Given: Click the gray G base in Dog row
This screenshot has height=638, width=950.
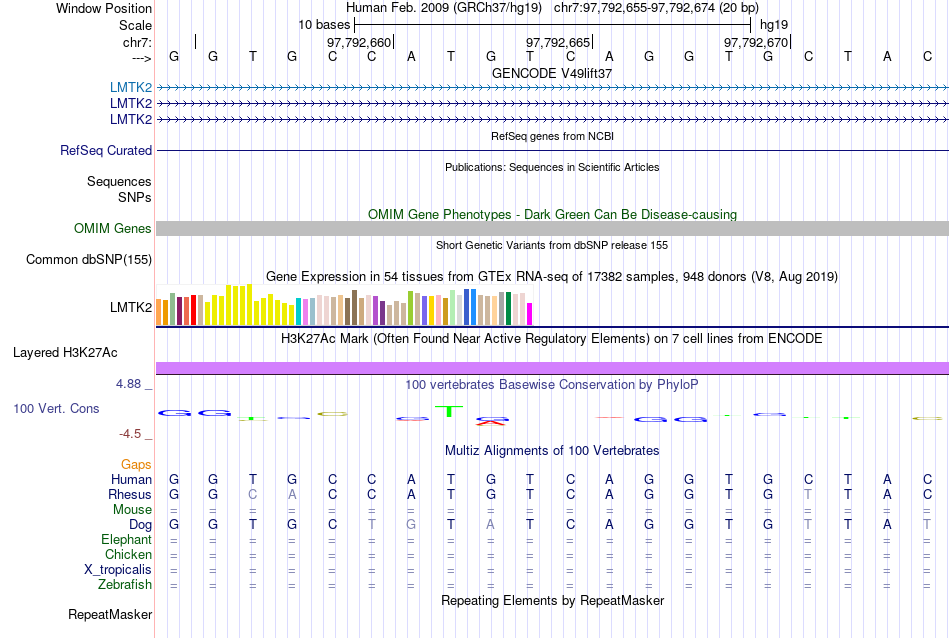Looking at the screenshot, I should pos(411,525).
